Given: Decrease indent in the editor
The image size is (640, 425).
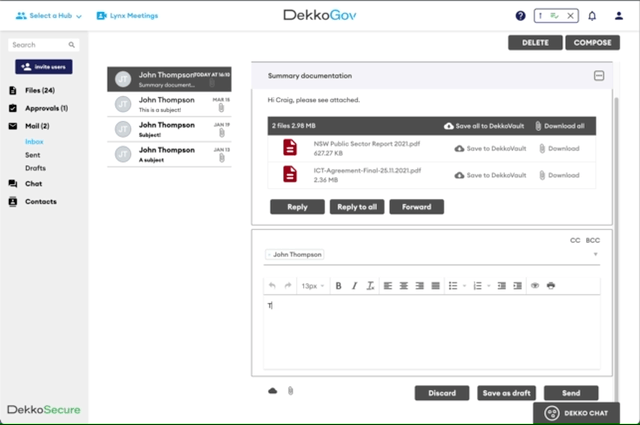Looking at the screenshot, I should [502, 286].
